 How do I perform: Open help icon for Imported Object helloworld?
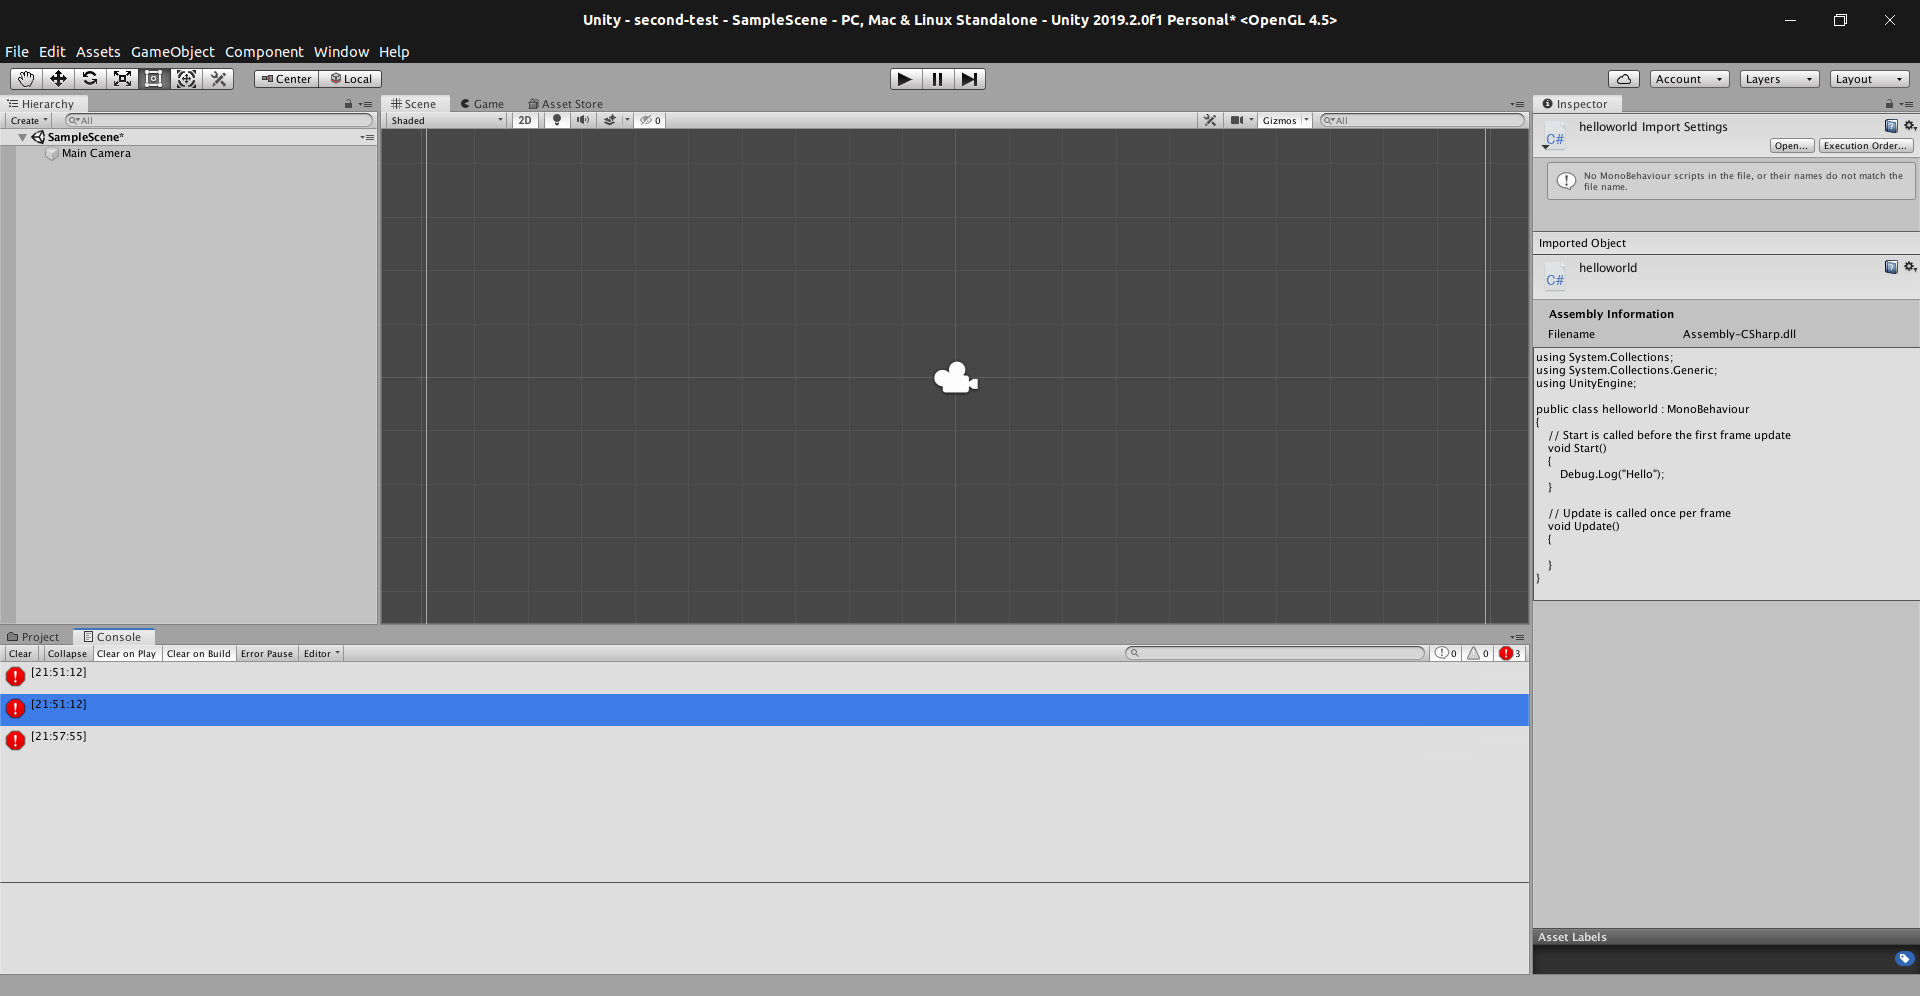pyautogui.click(x=1891, y=267)
